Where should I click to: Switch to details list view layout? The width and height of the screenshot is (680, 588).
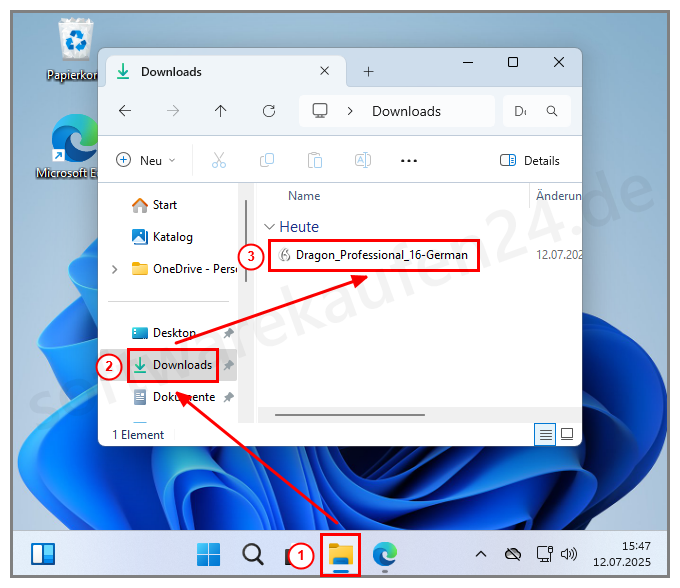tap(546, 434)
